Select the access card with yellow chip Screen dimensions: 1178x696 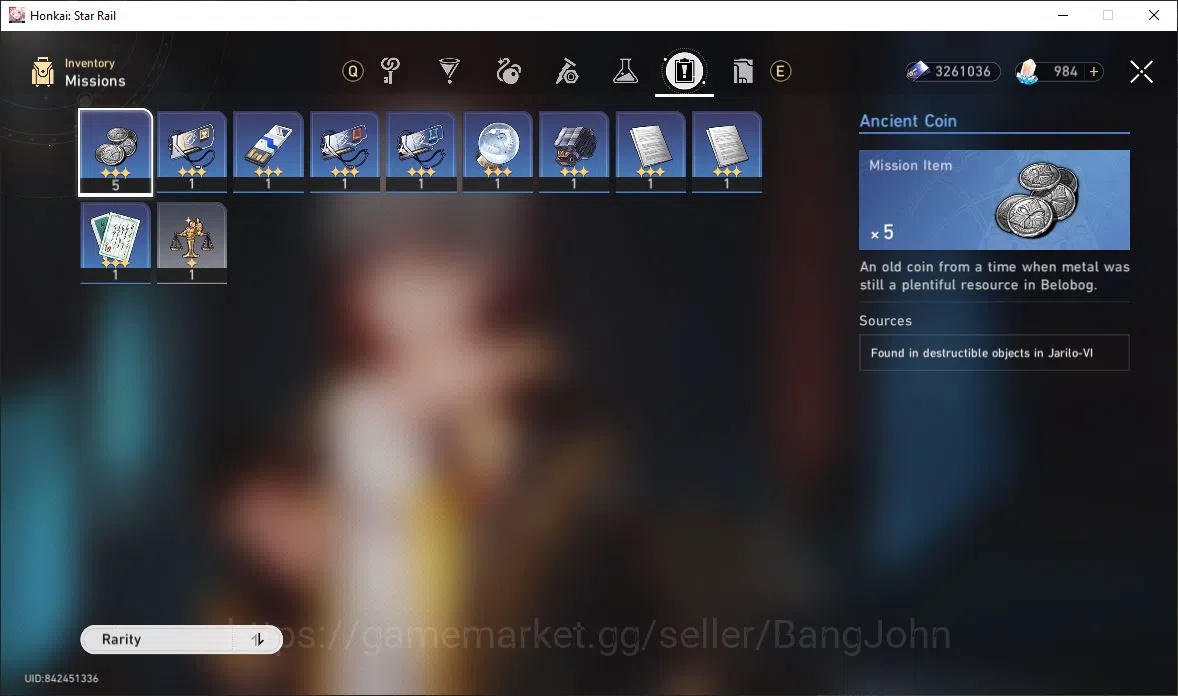pyautogui.click(x=192, y=152)
